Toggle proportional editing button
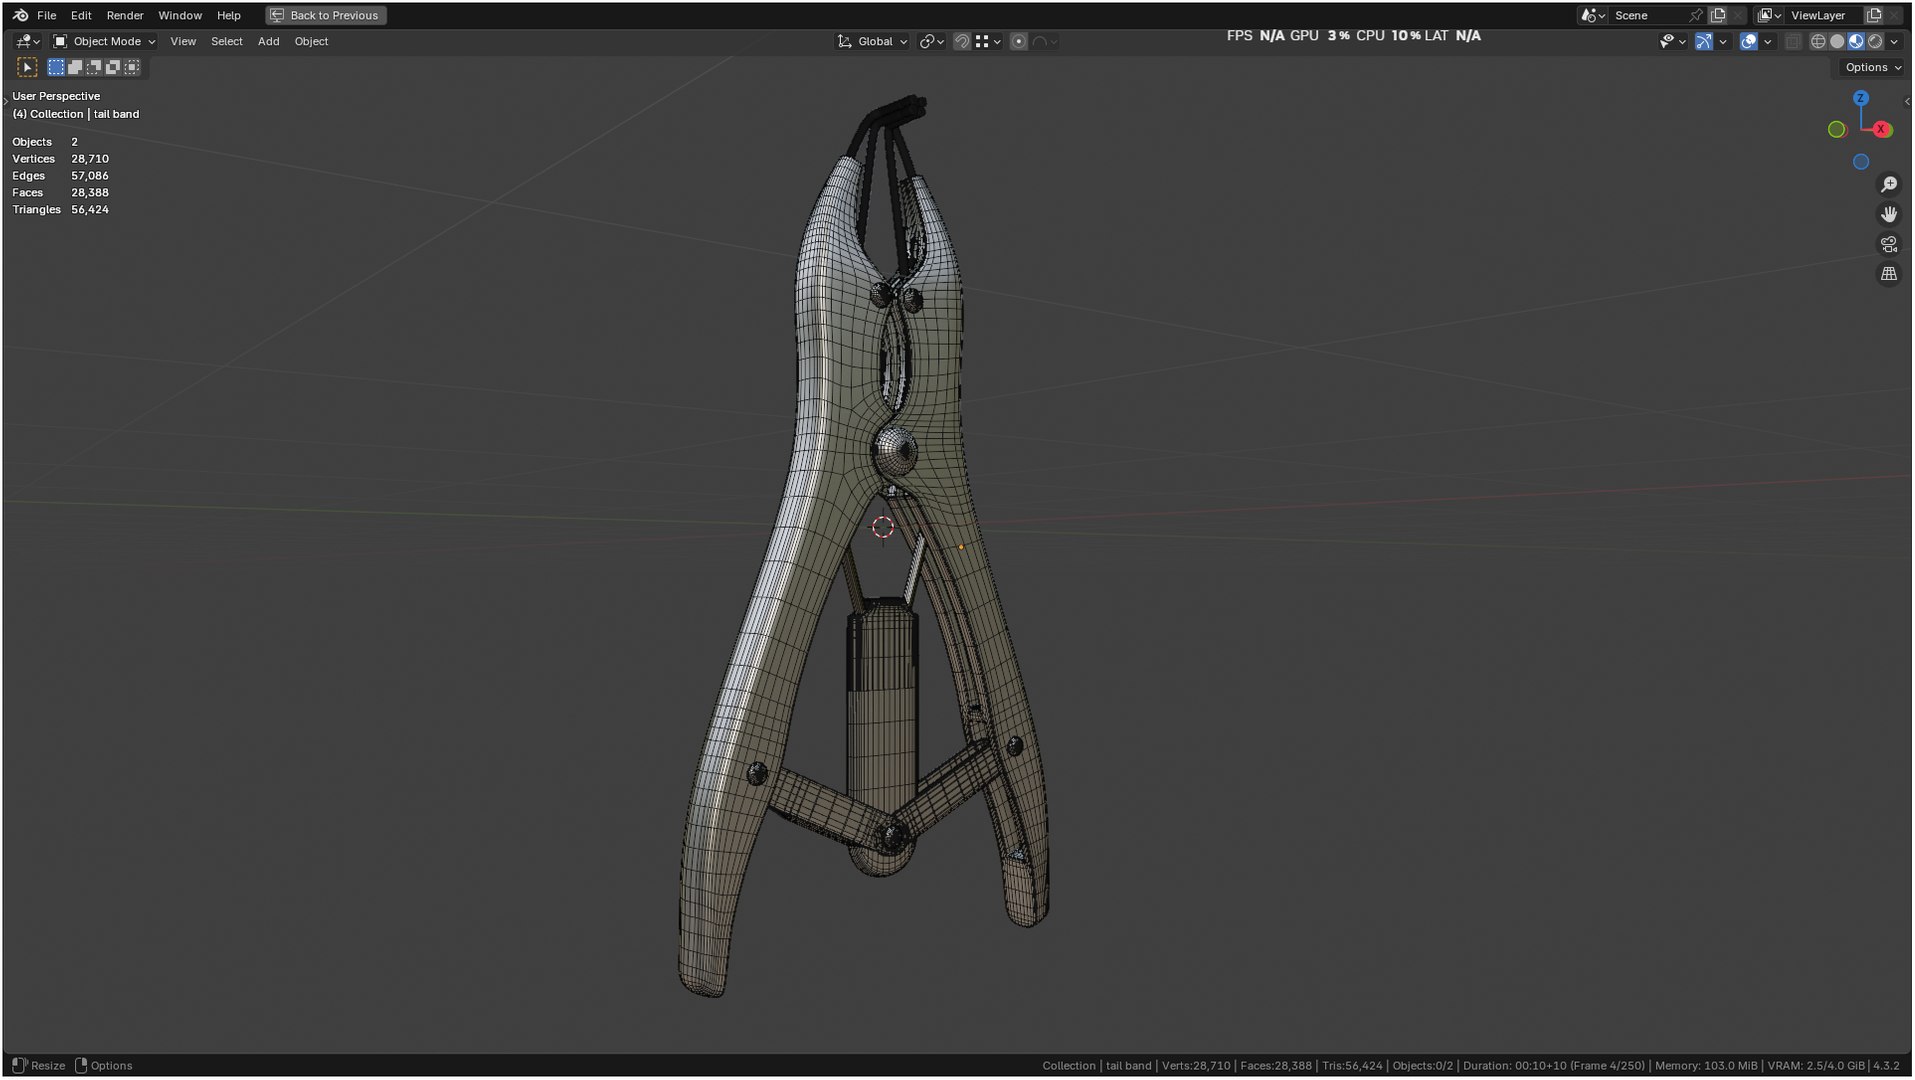The image size is (1915, 1080). [1018, 41]
